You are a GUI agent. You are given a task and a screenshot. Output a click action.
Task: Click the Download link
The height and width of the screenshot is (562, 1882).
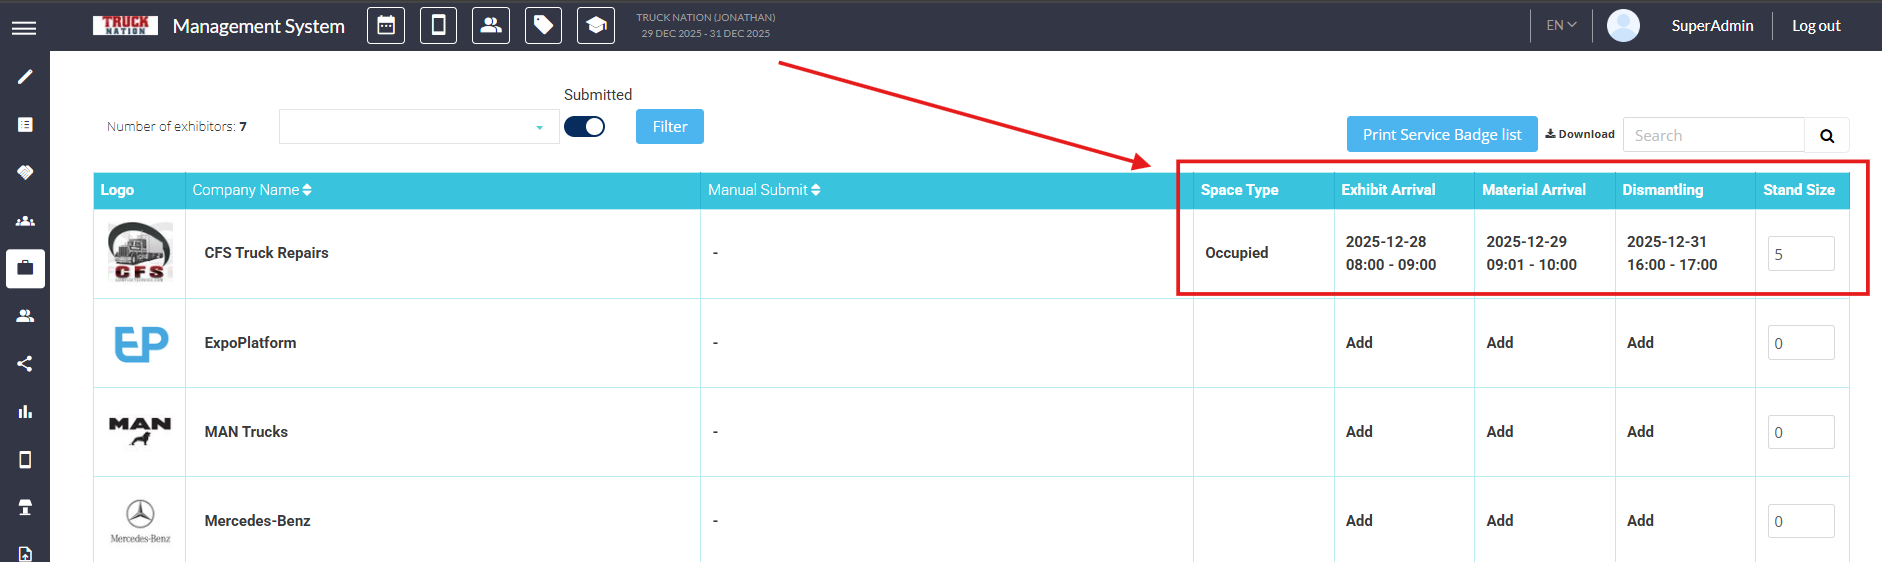[1580, 134]
